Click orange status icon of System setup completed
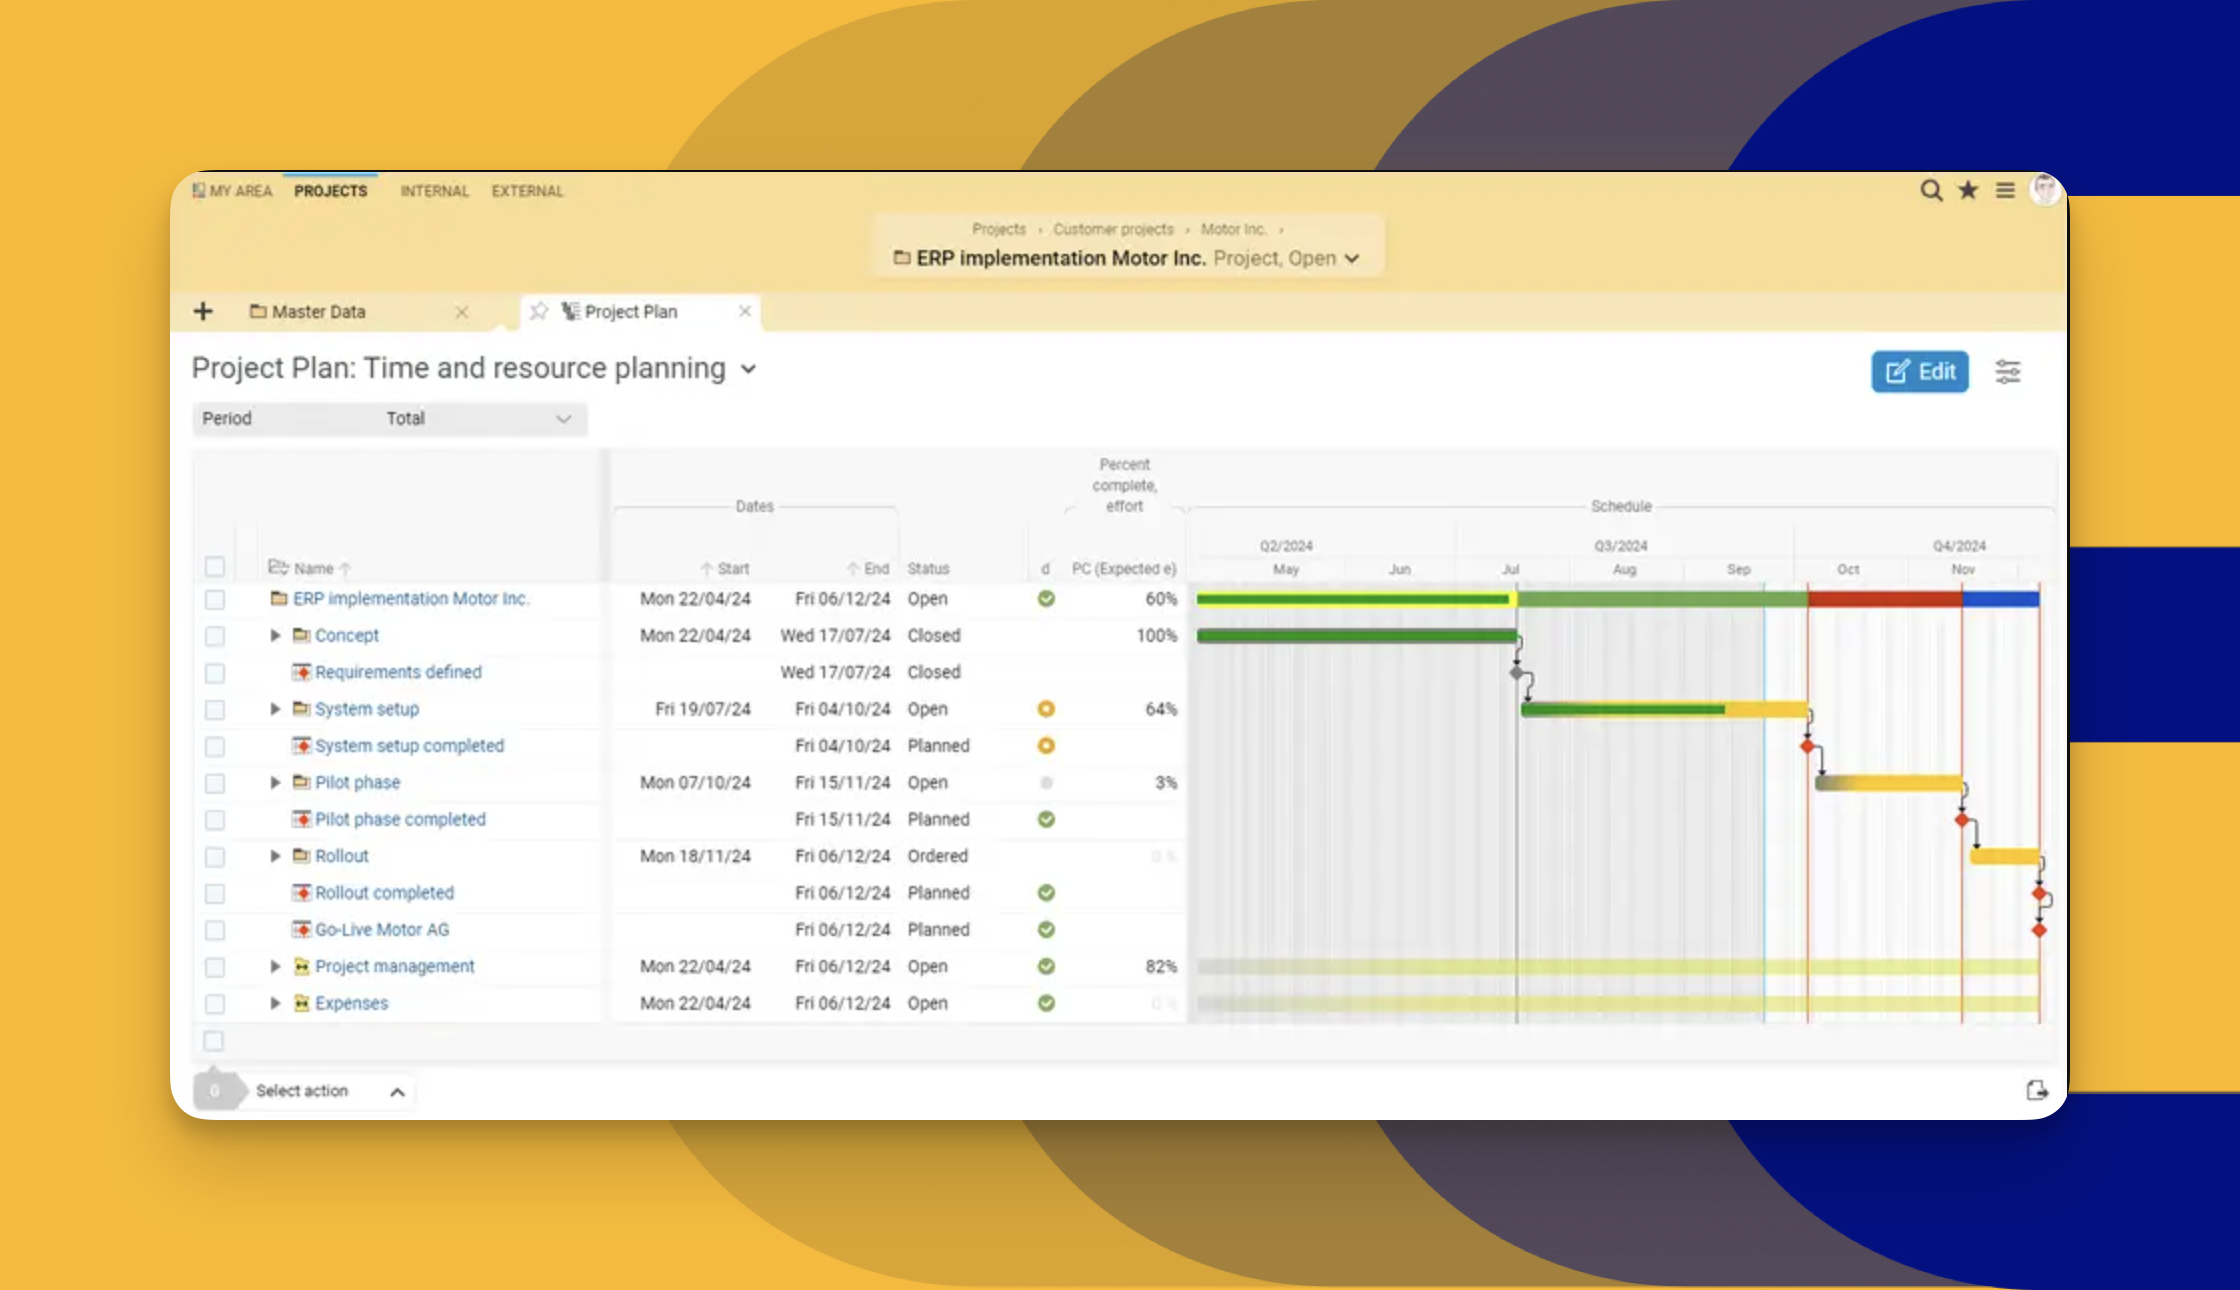 [1046, 745]
